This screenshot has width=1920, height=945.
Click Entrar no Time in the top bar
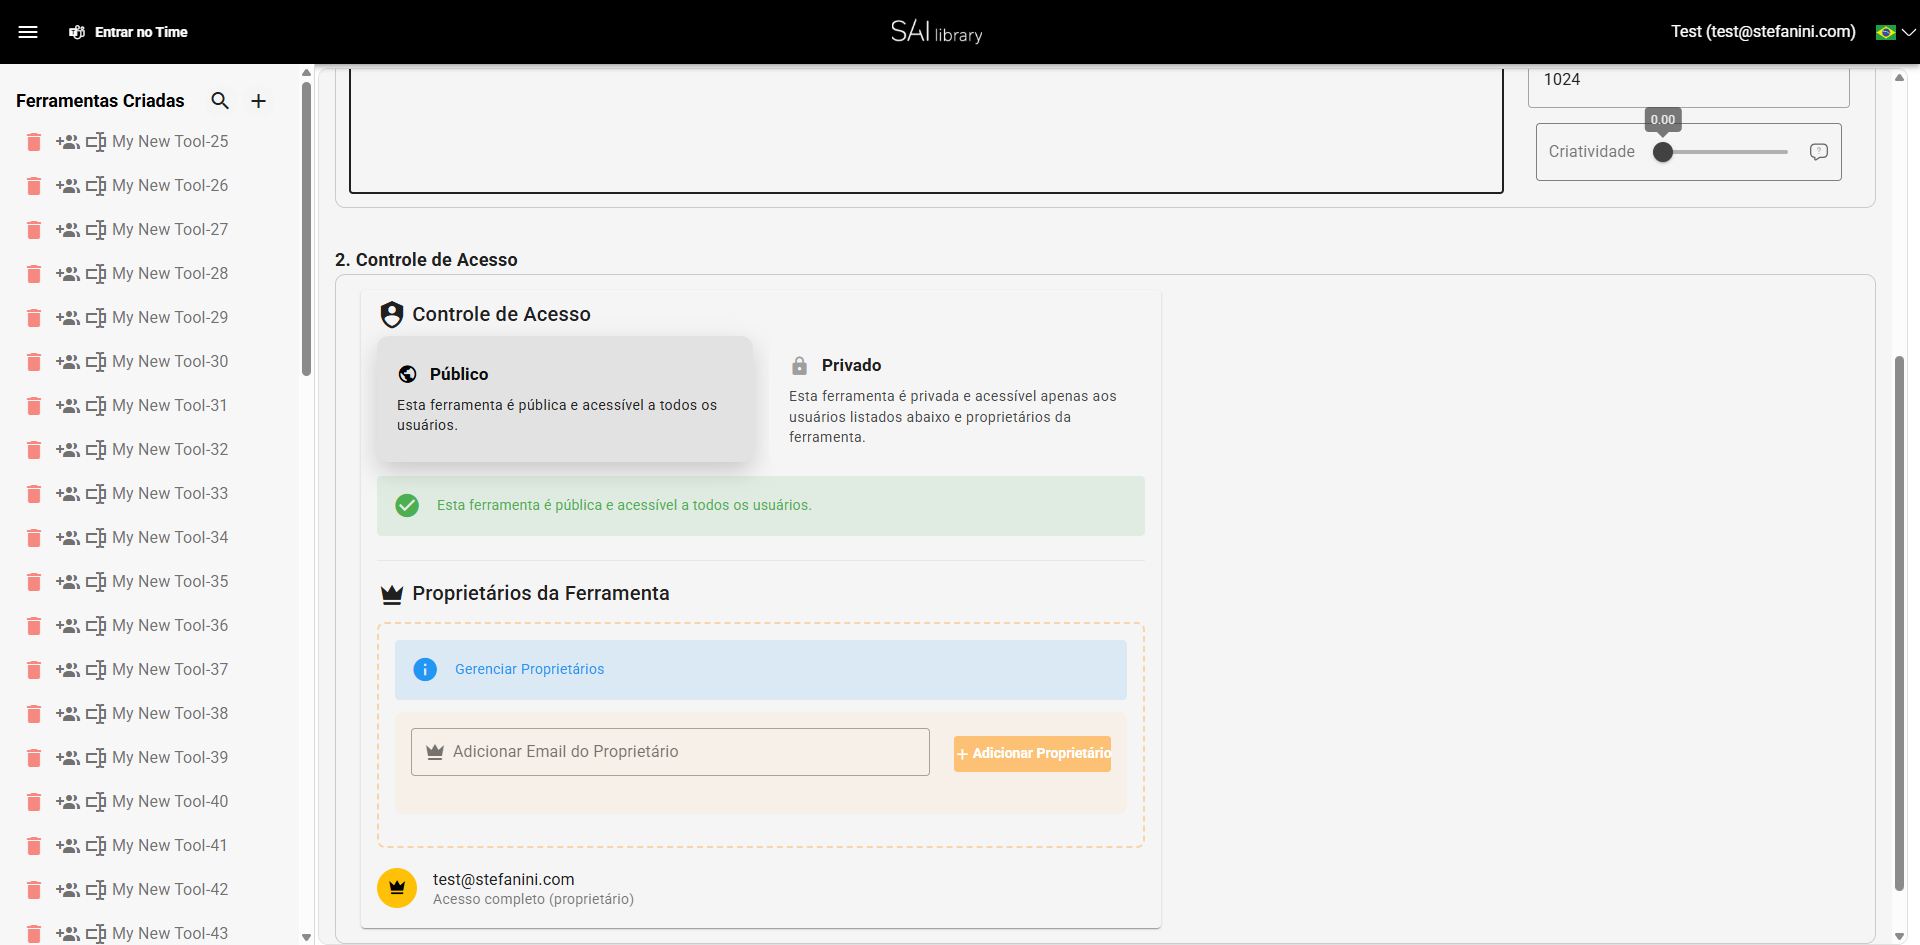tap(140, 31)
